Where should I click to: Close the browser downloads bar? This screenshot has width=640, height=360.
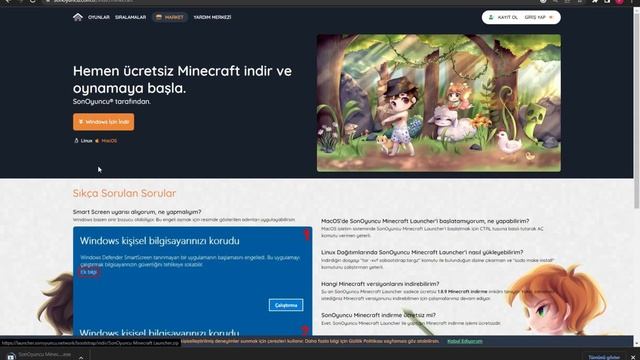point(633,357)
